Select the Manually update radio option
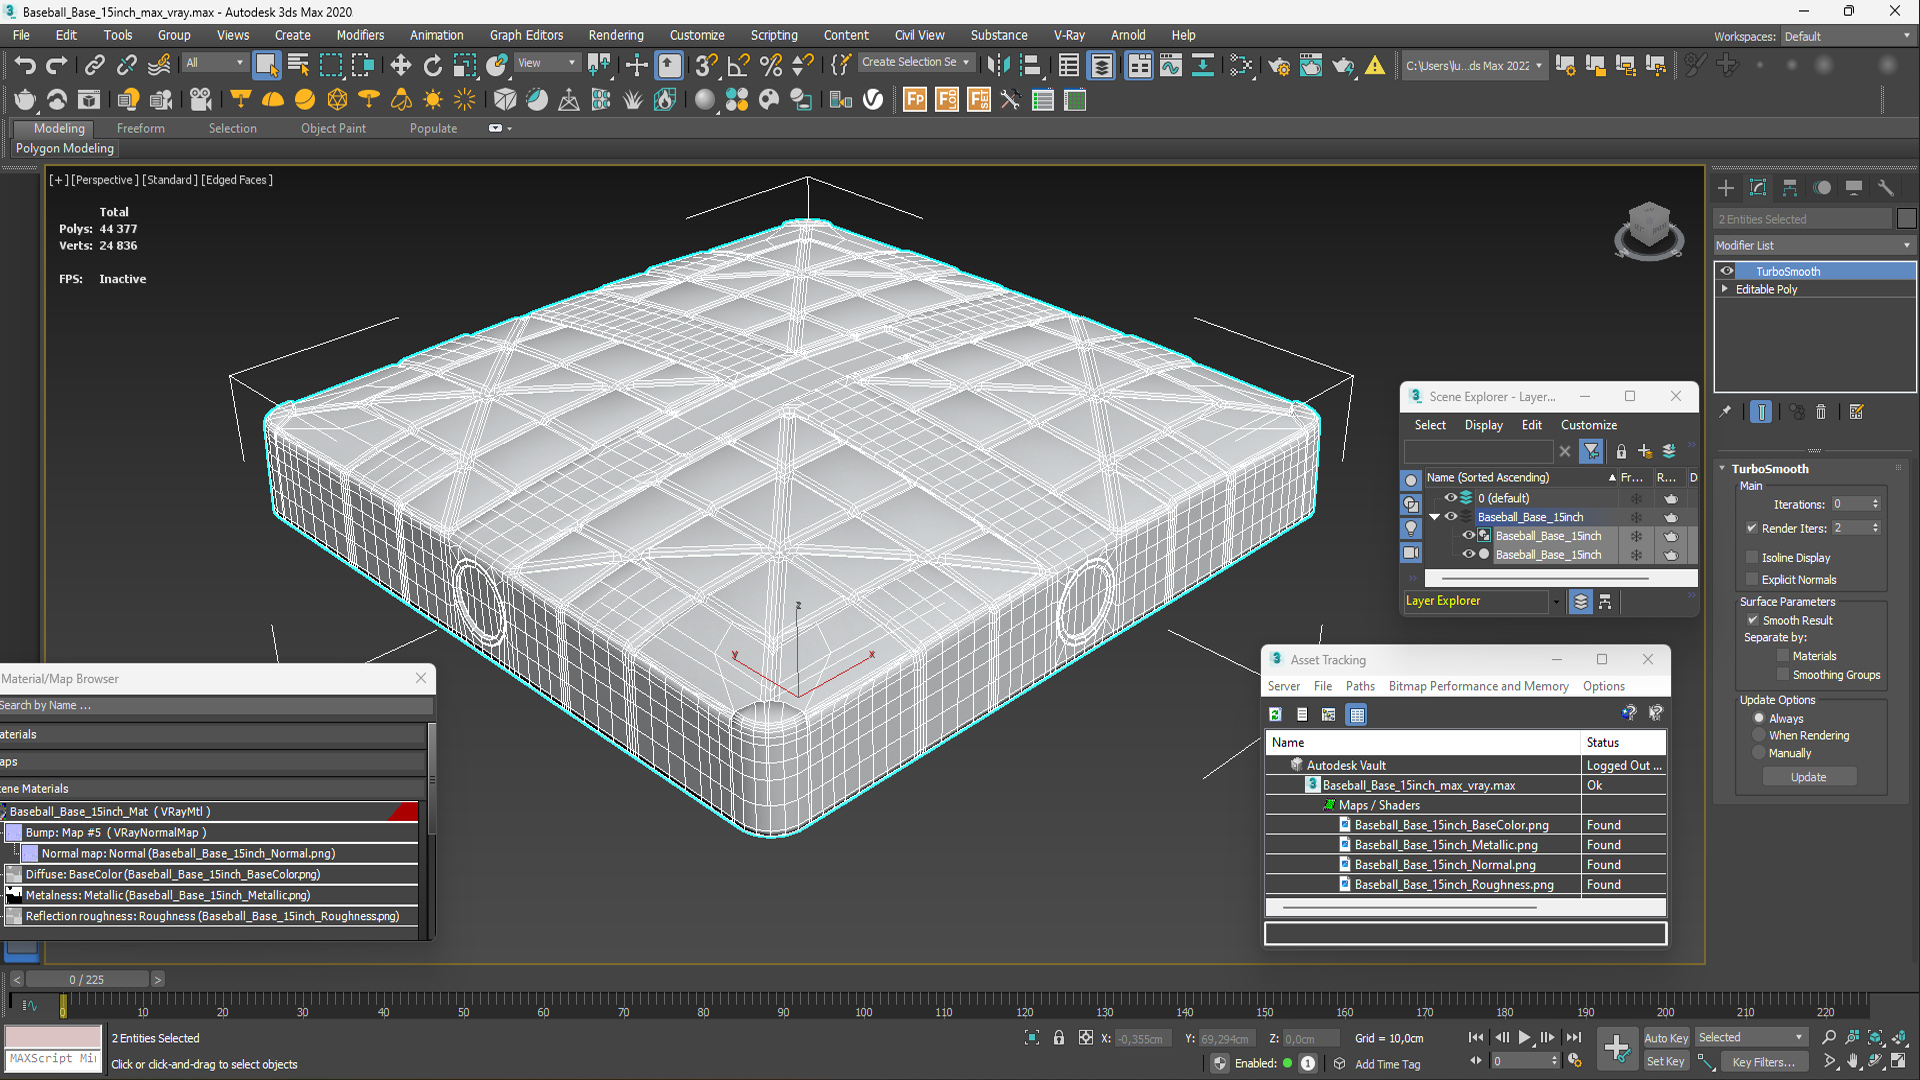The width and height of the screenshot is (1920, 1080). coord(1759,754)
